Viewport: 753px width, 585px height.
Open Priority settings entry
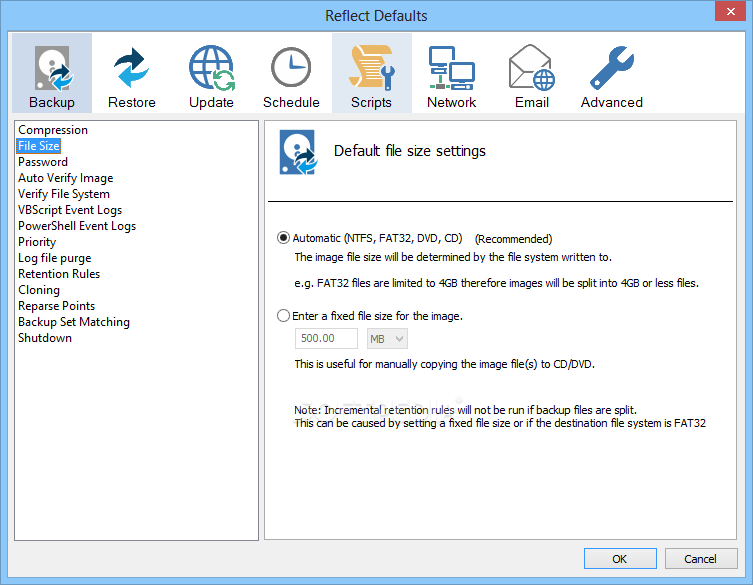(37, 242)
